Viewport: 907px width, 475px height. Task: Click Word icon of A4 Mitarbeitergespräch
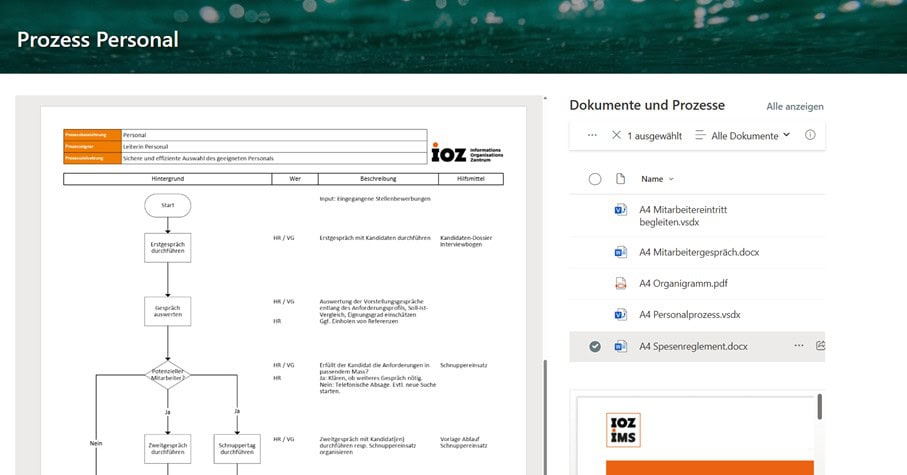coord(620,252)
